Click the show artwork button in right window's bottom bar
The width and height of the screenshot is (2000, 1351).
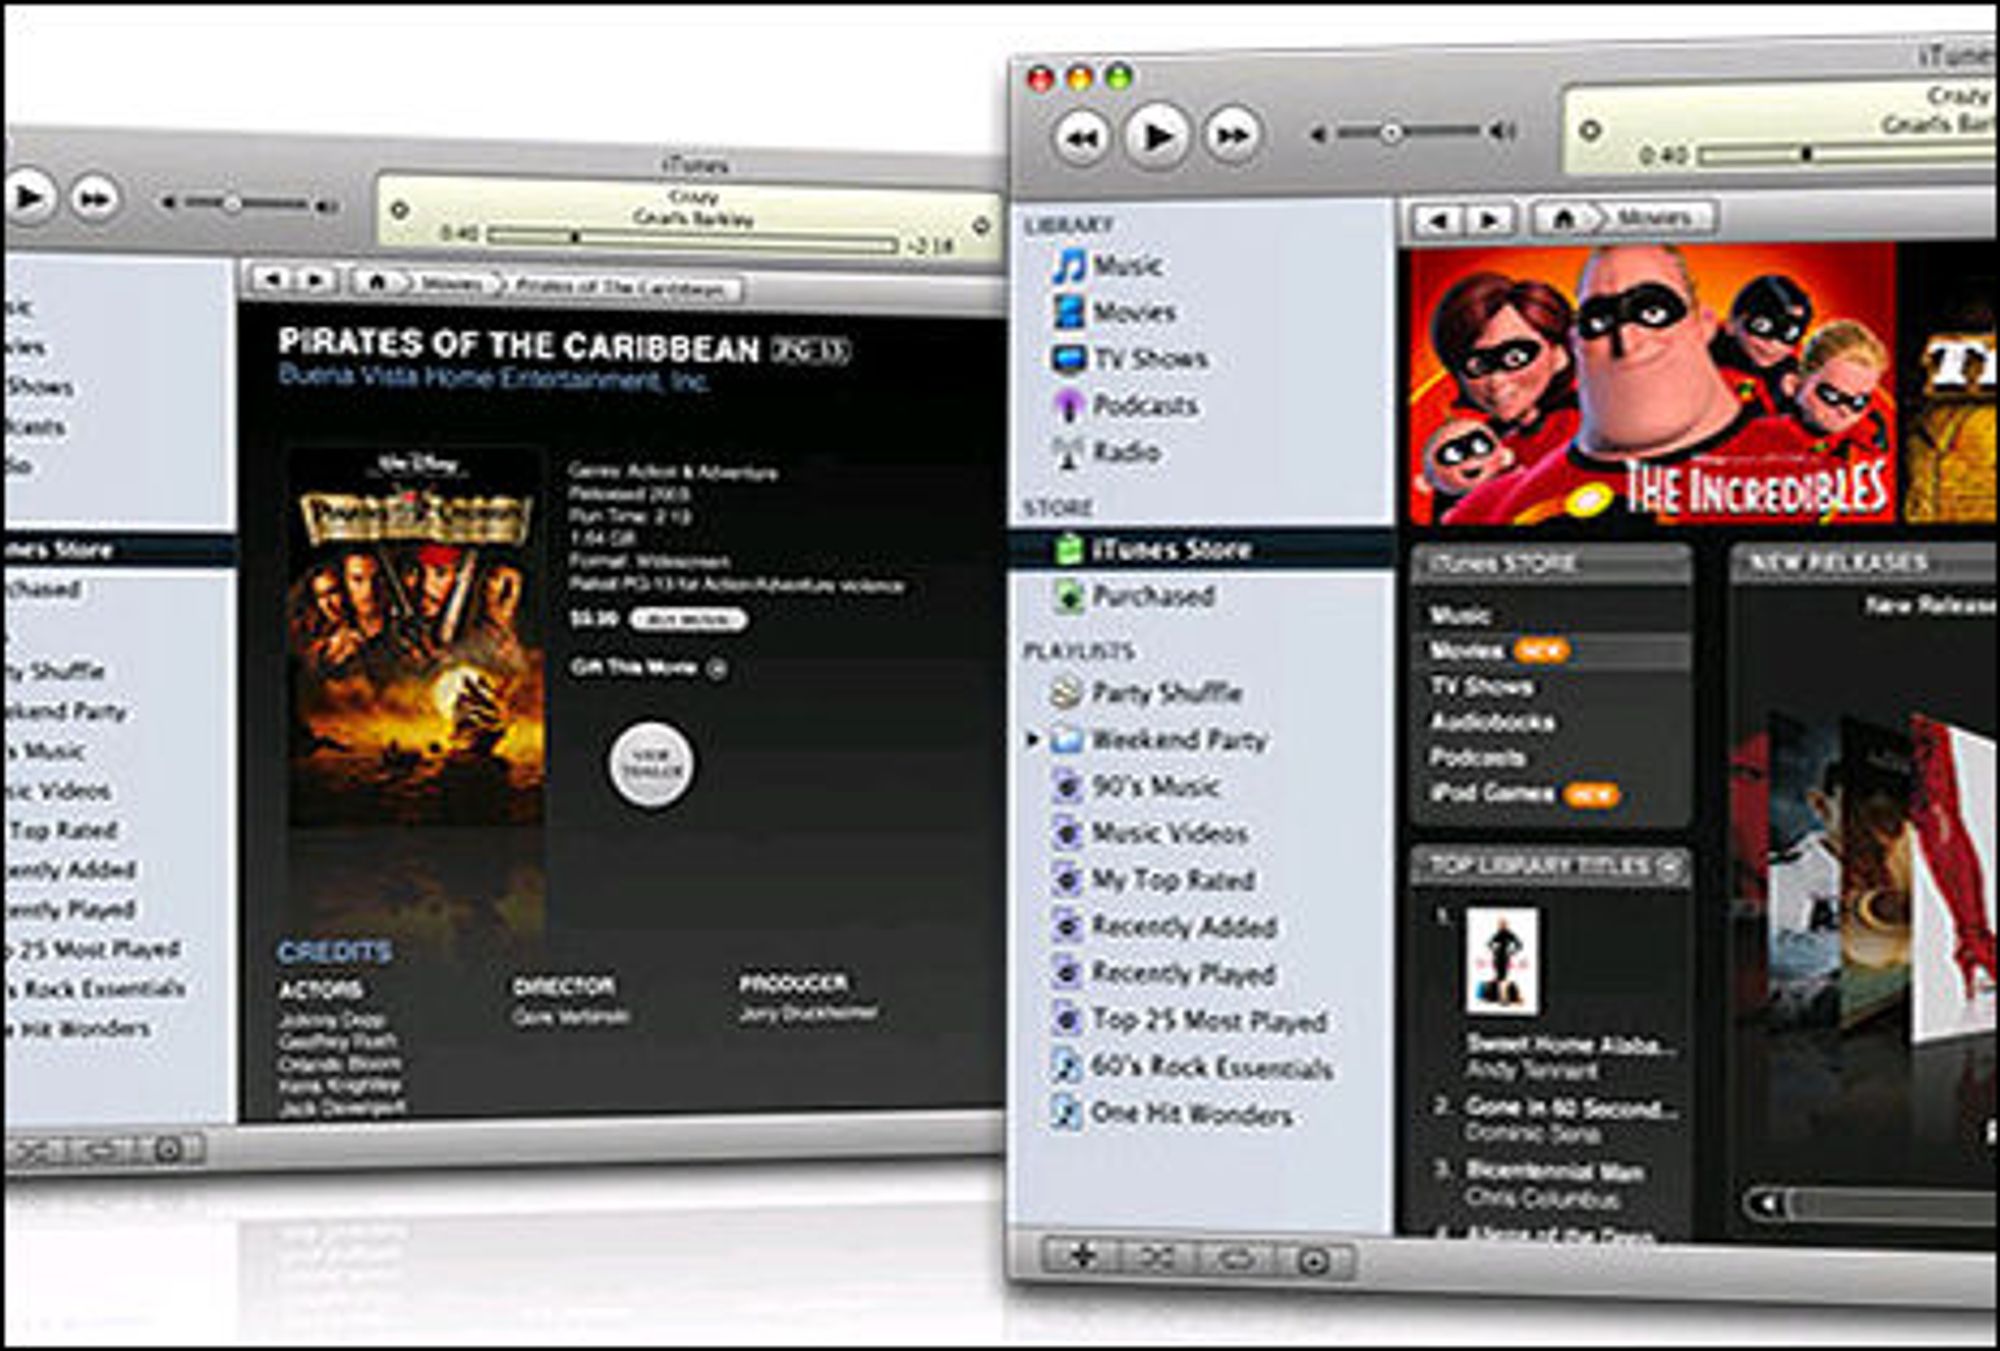coord(1314,1262)
